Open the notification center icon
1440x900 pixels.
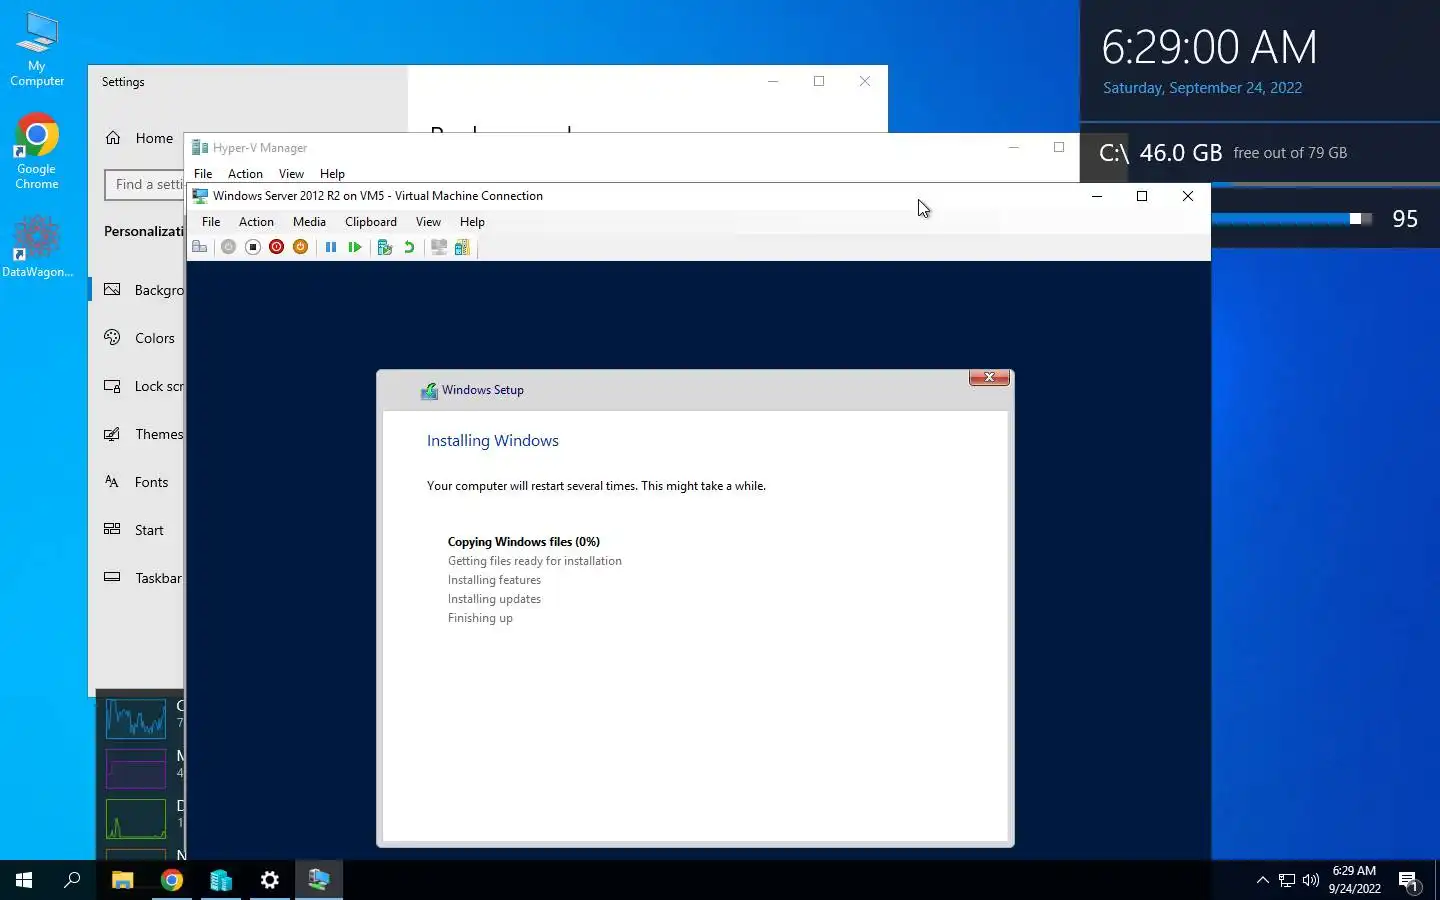1409,880
